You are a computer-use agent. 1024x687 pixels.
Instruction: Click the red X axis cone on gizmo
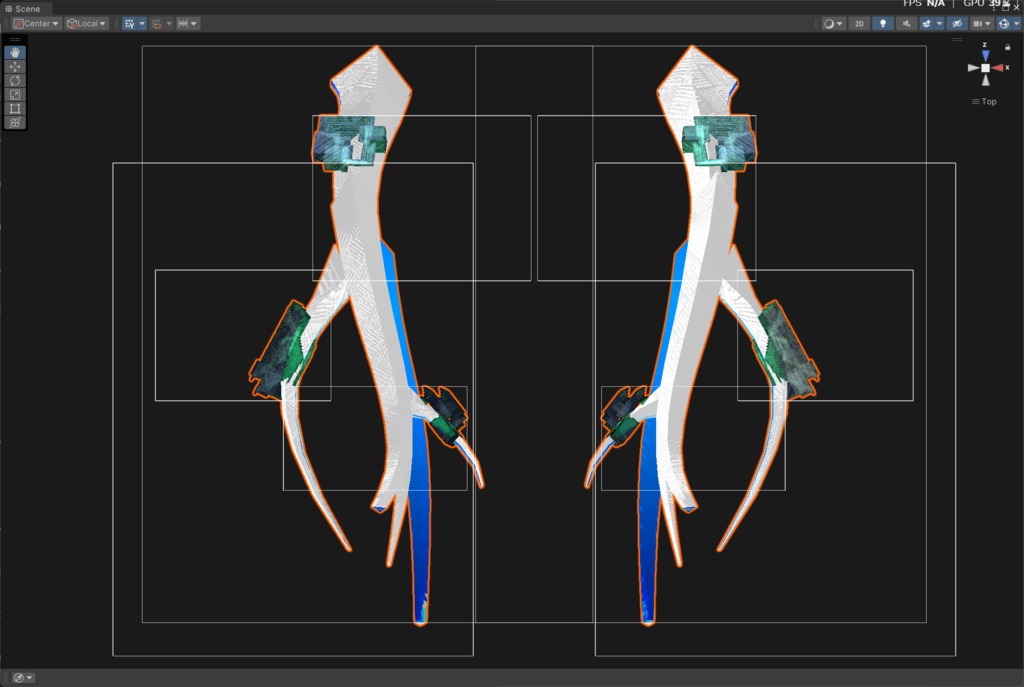pyautogui.click(x=998, y=68)
